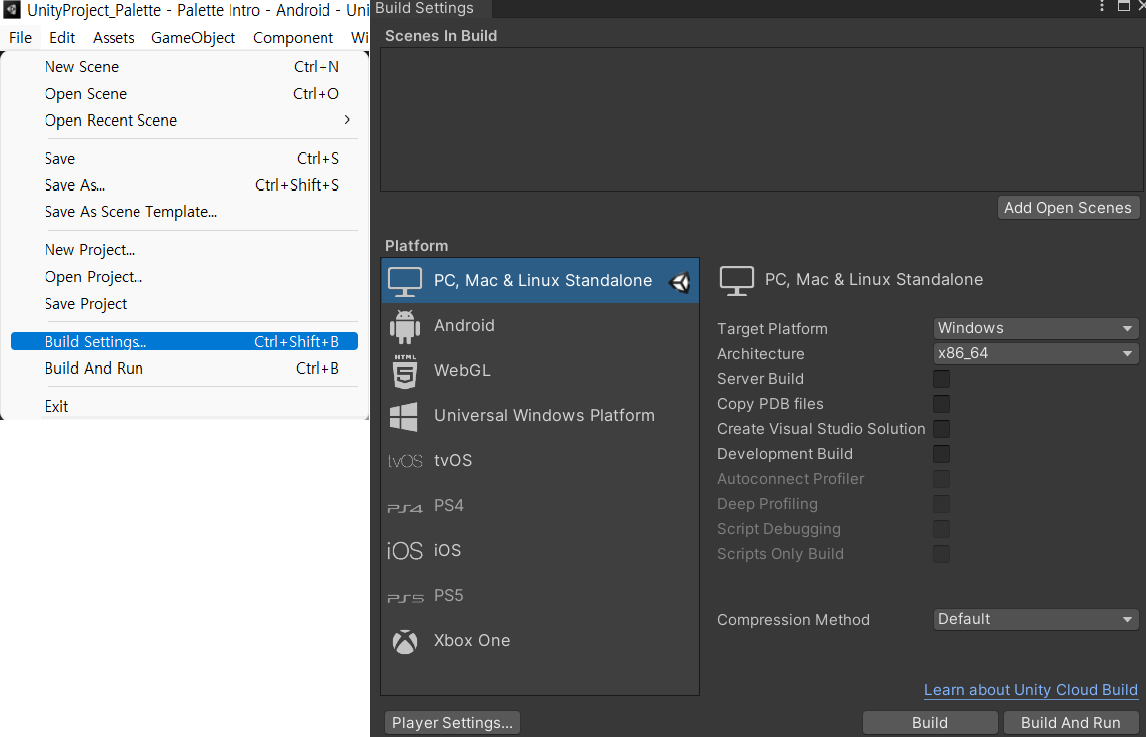The width and height of the screenshot is (1146, 737).
Task: Maximize the Build Settings window
Action: (x=1124, y=7)
